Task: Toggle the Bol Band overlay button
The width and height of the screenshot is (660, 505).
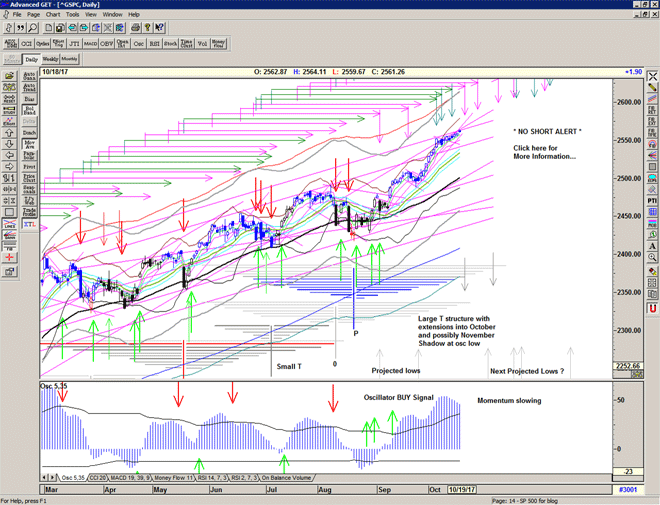Action: tap(29, 109)
